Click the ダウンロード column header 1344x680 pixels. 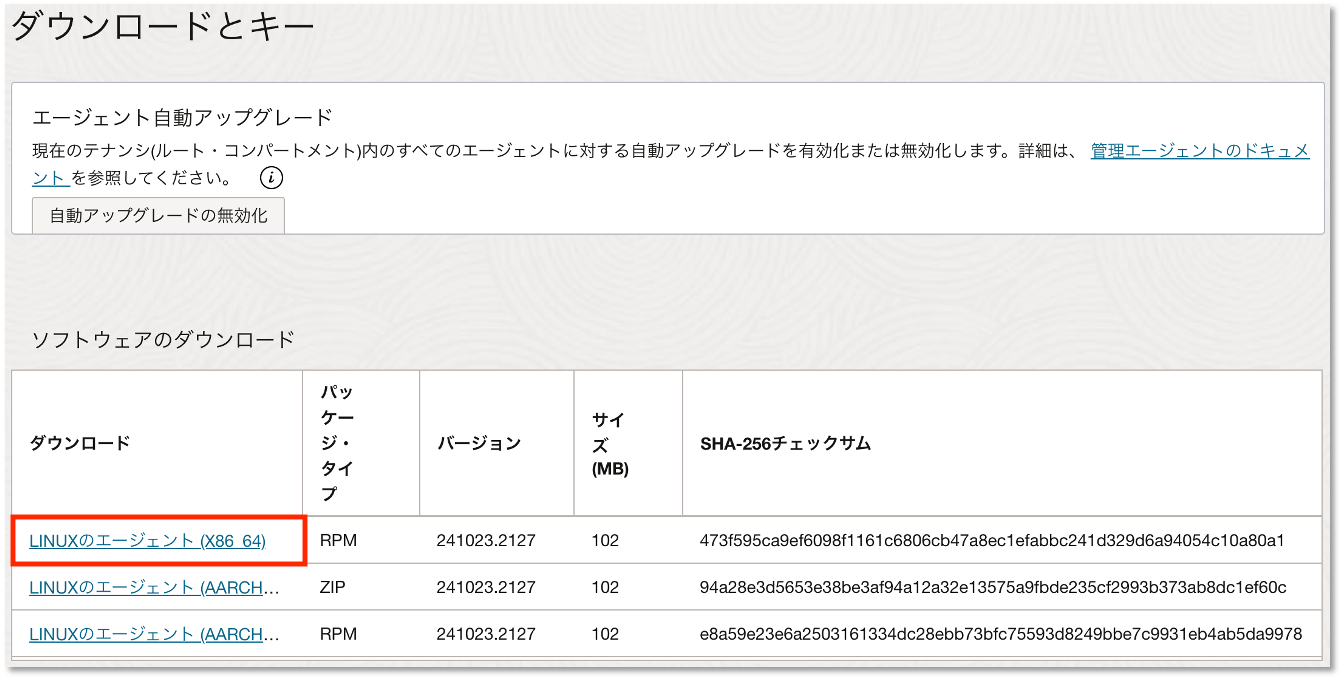pos(79,443)
